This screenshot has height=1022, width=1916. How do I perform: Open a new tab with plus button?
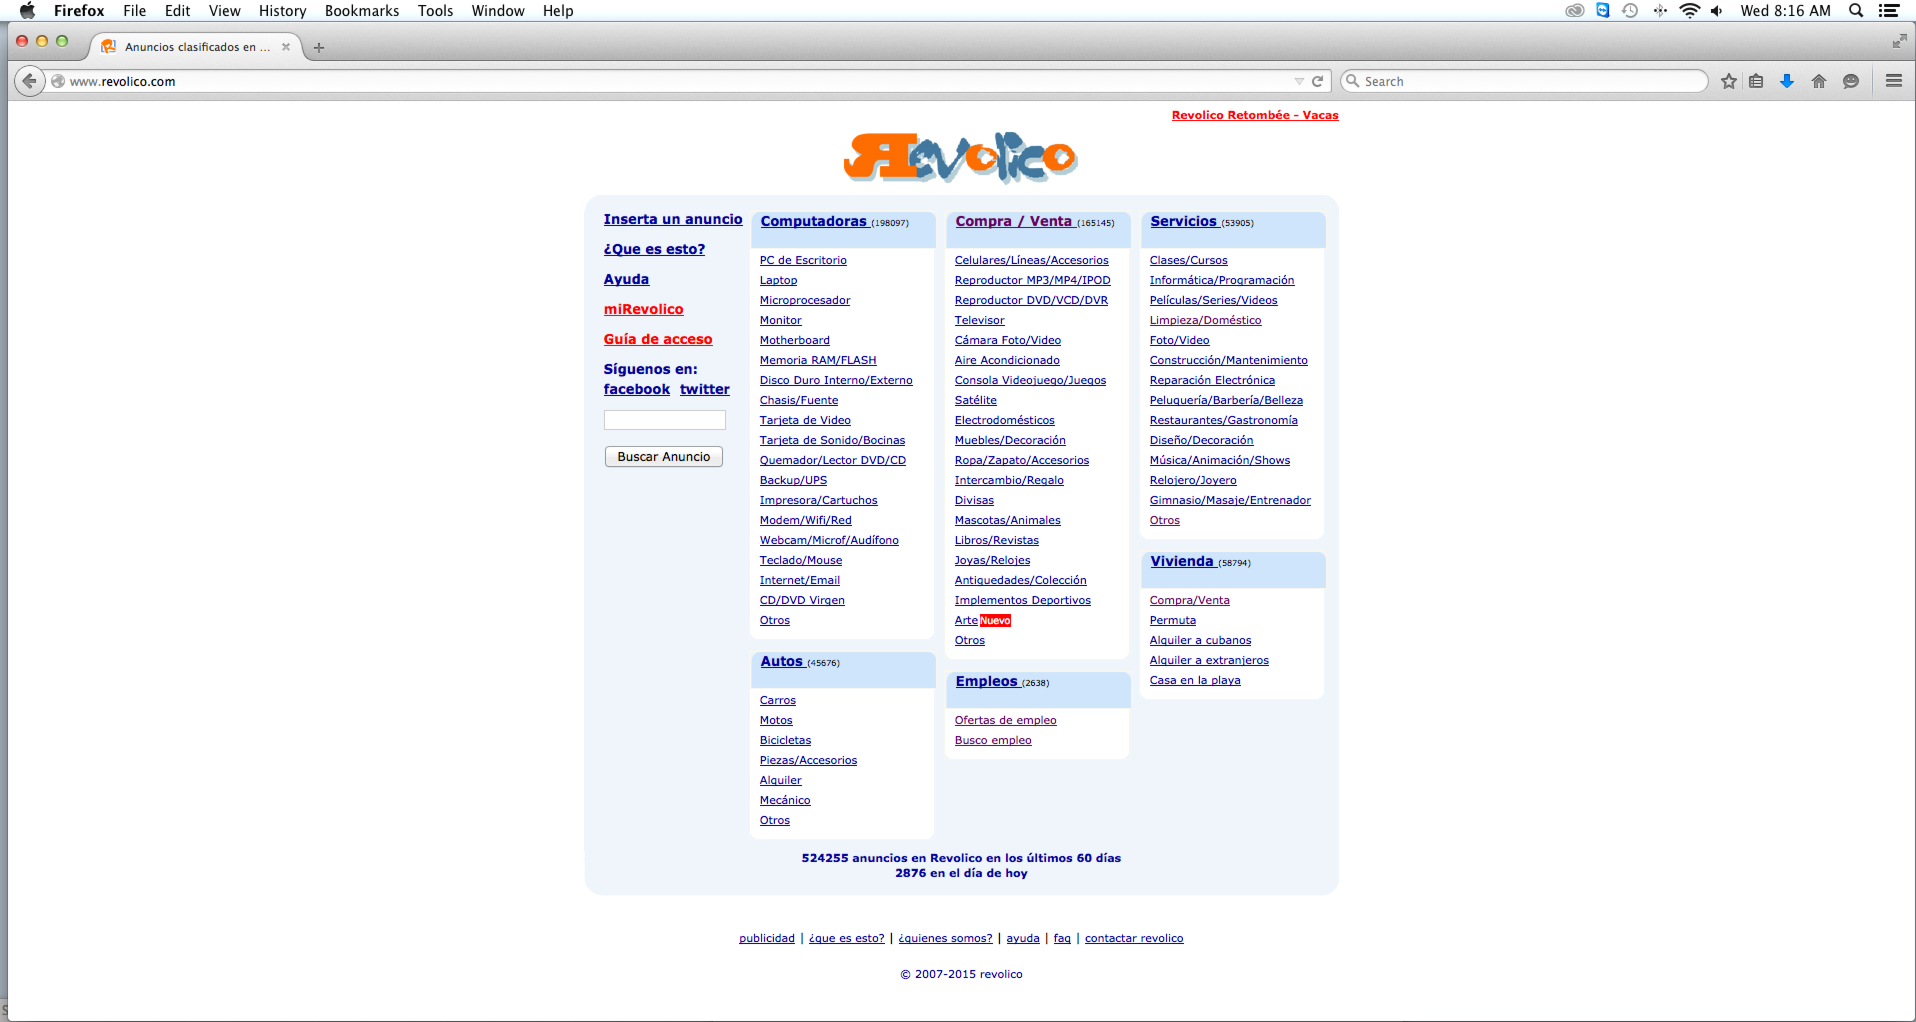click(319, 47)
